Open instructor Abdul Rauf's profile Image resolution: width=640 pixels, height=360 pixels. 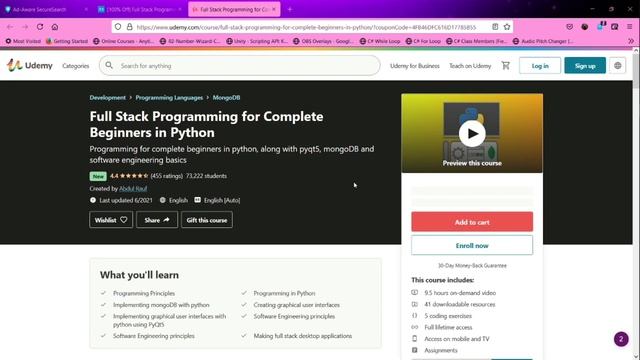(x=133, y=189)
